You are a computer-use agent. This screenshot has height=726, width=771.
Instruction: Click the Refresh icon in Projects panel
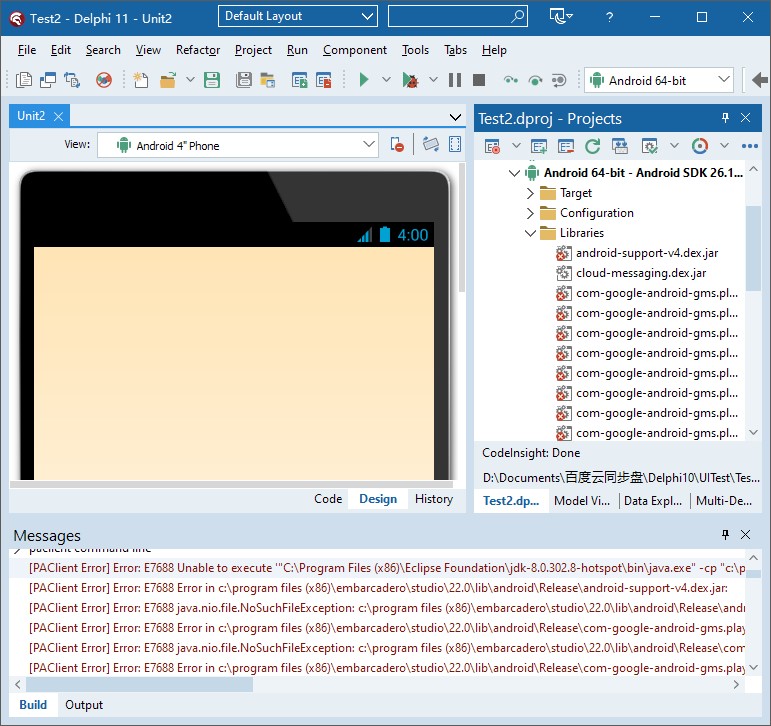coord(592,146)
